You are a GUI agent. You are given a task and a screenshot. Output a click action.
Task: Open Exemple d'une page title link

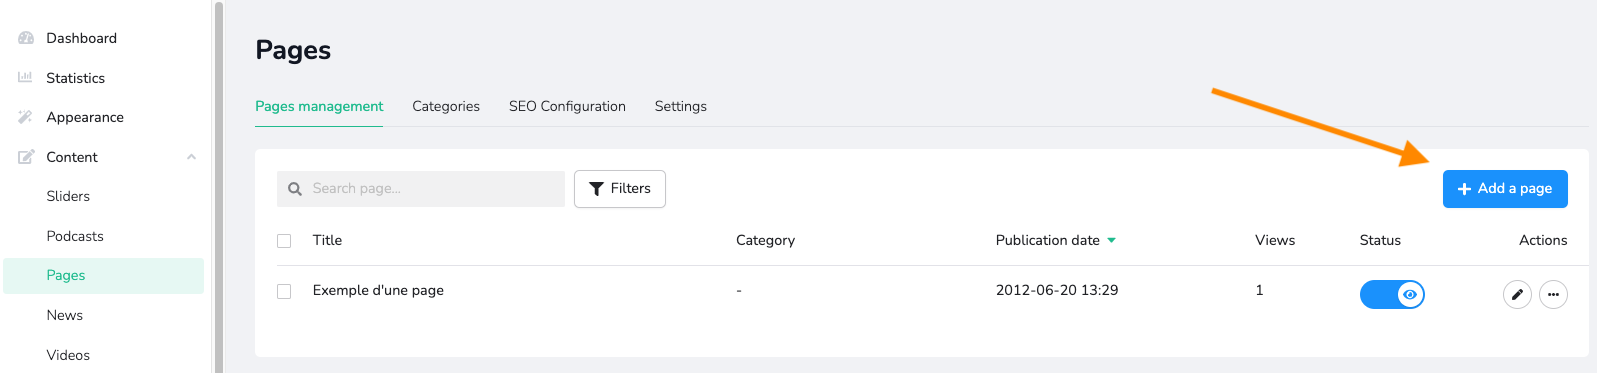tap(378, 290)
